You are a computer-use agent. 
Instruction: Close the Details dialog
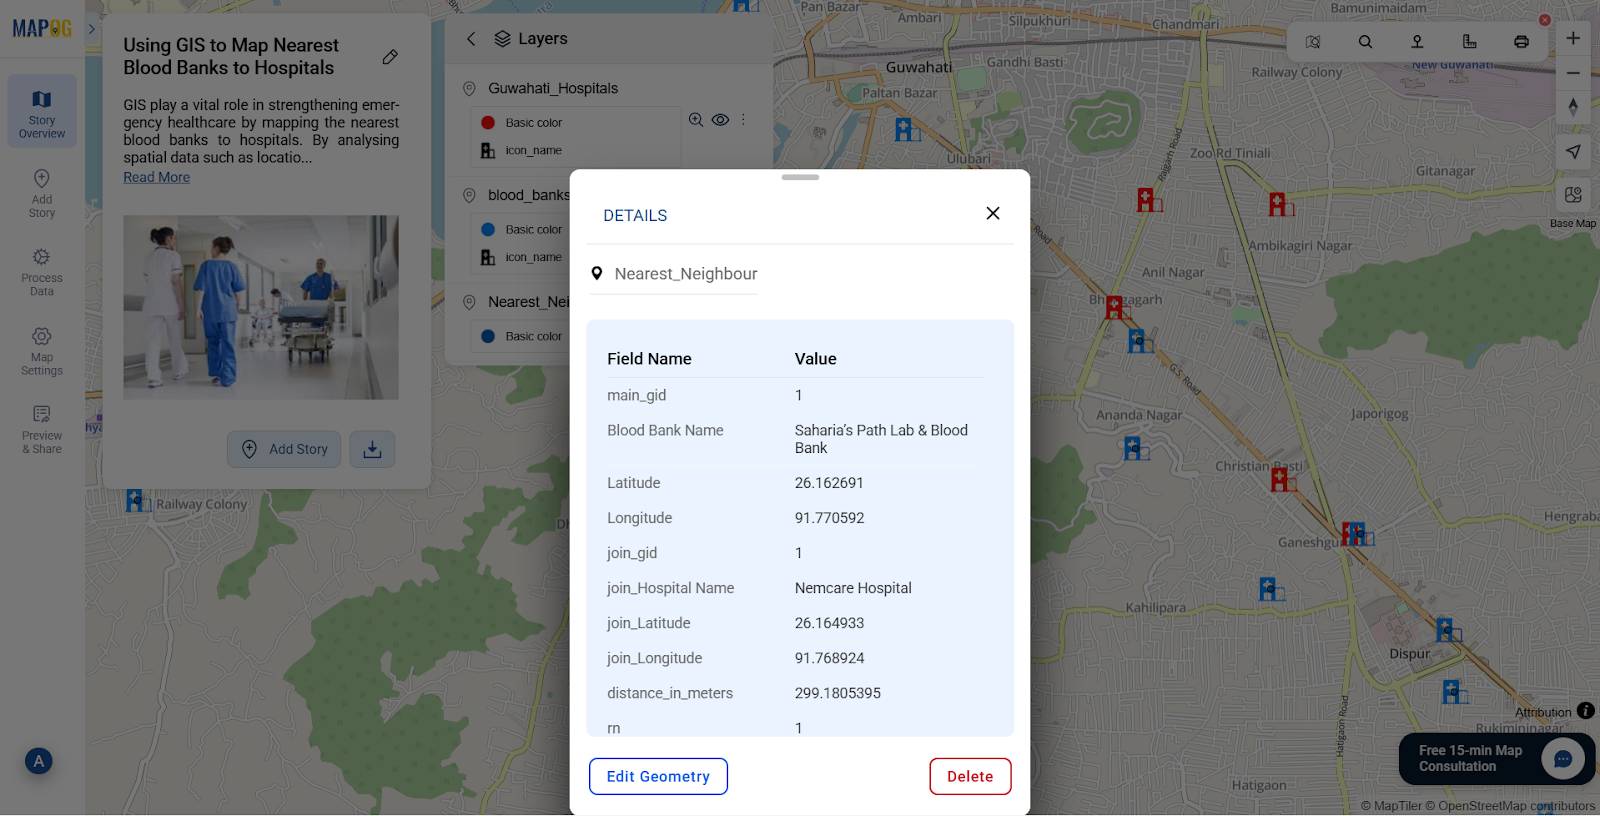tap(992, 213)
